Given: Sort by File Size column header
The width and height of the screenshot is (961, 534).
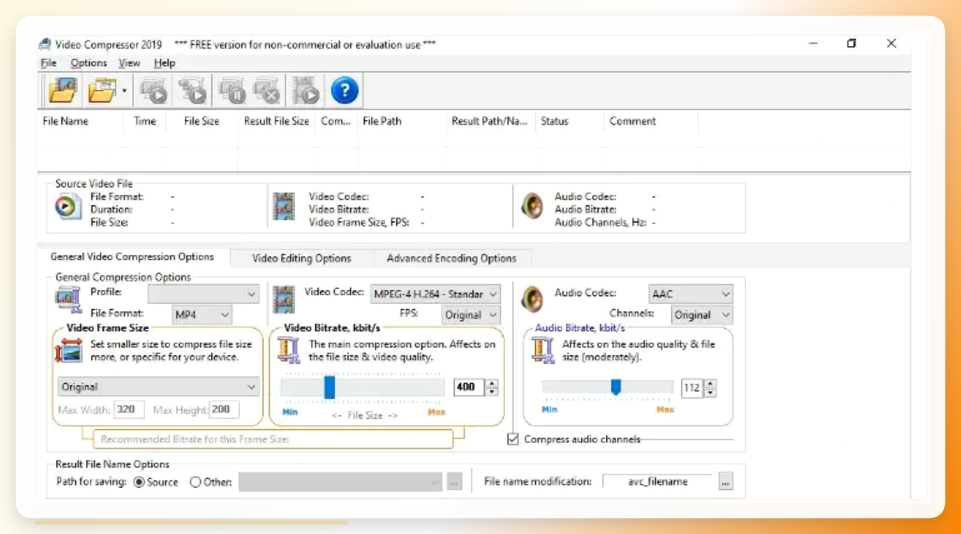Looking at the screenshot, I should [x=202, y=121].
